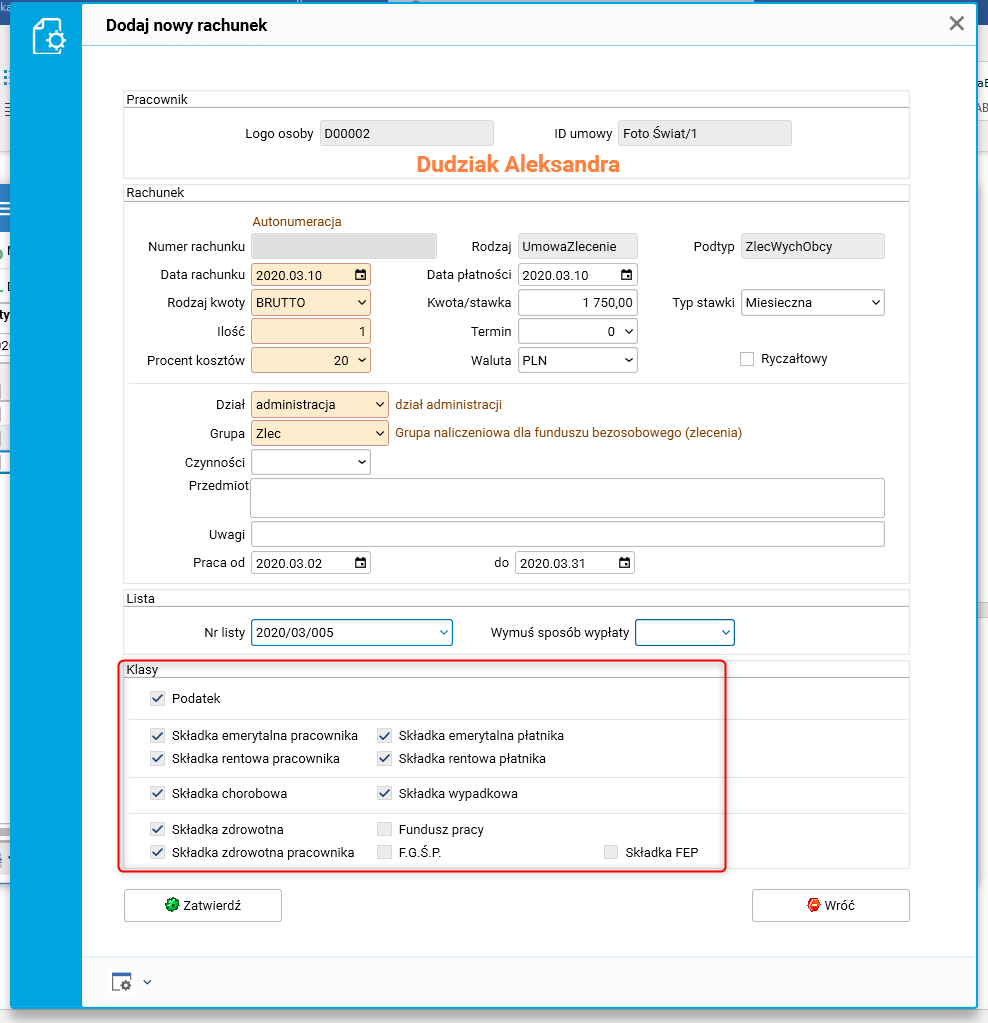
Task: Click the window settings icon at bottom left
Action: (x=122, y=982)
